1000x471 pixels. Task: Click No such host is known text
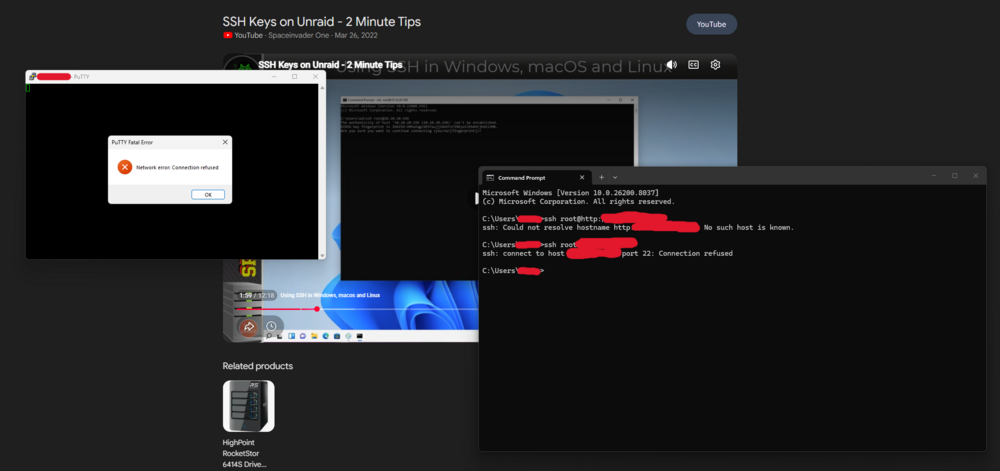click(x=748, y=228)
